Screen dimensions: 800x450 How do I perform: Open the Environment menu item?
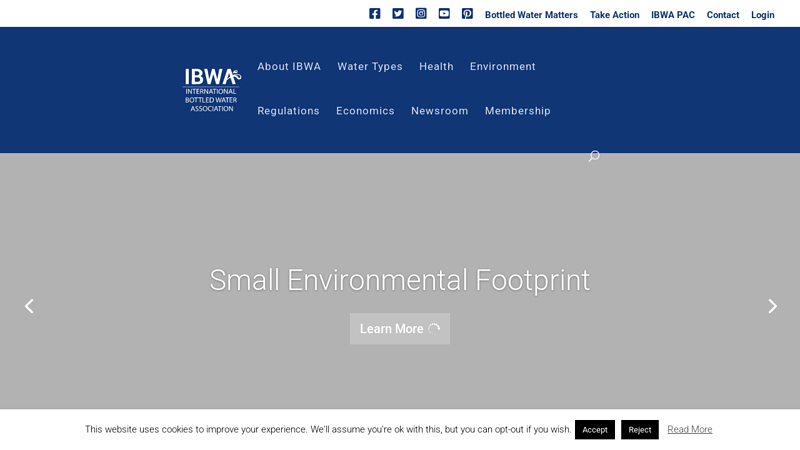tap(503, 66)
